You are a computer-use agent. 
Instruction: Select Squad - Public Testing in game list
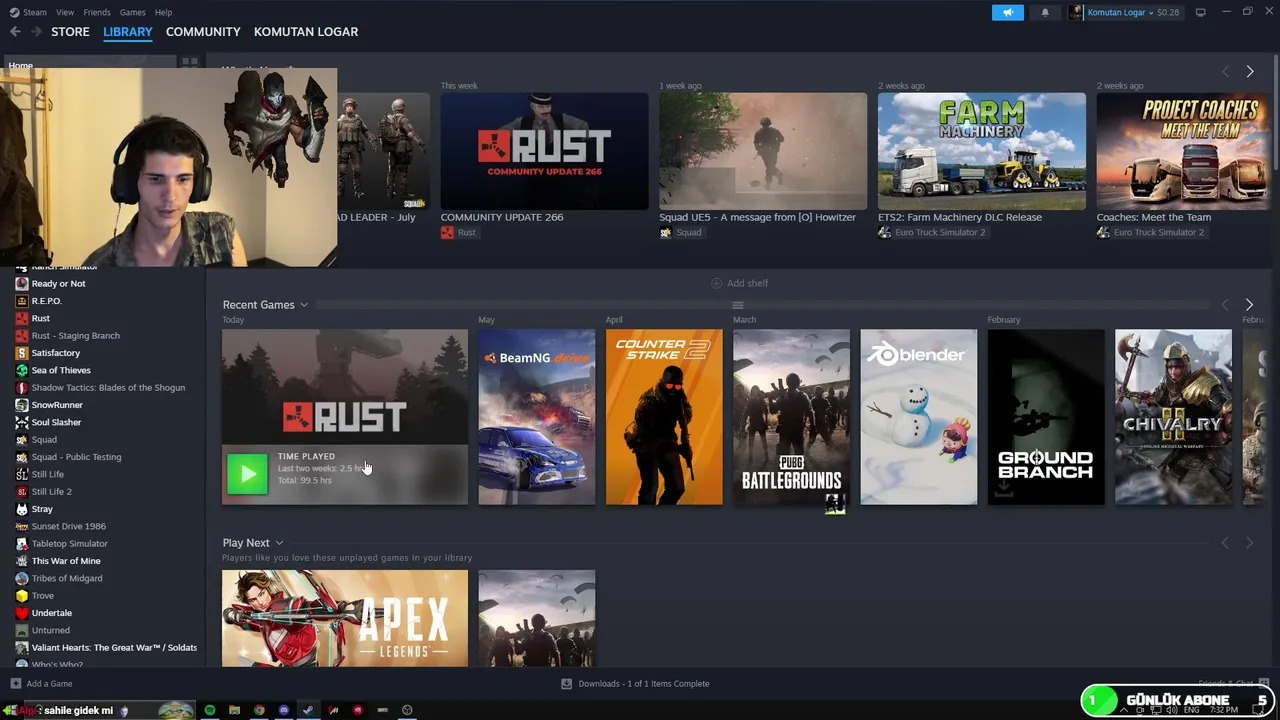point(76,457)
